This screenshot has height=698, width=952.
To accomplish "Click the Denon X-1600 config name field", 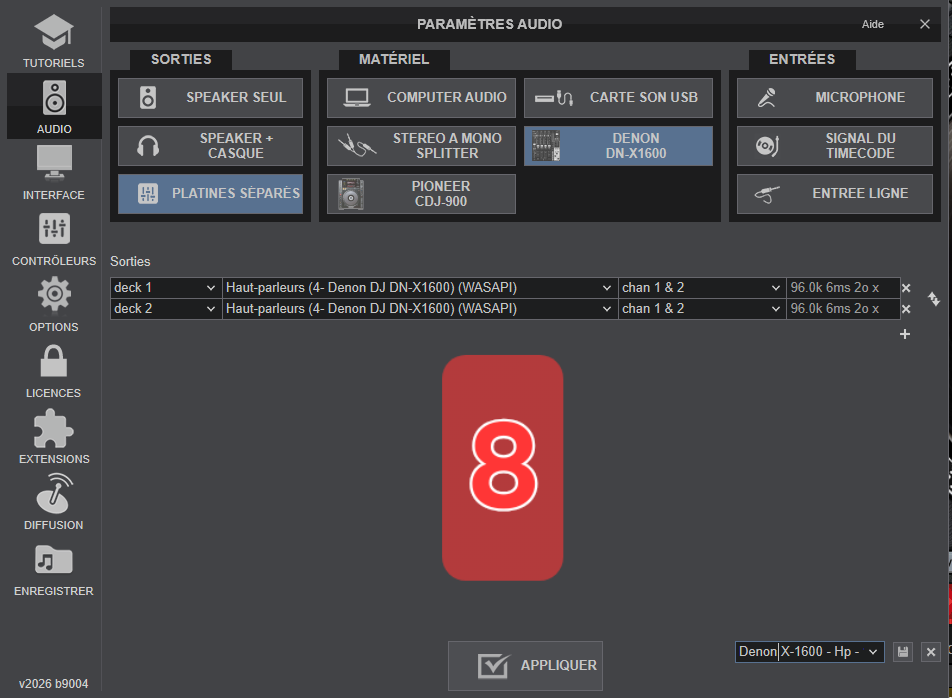I will click(798, 652).
